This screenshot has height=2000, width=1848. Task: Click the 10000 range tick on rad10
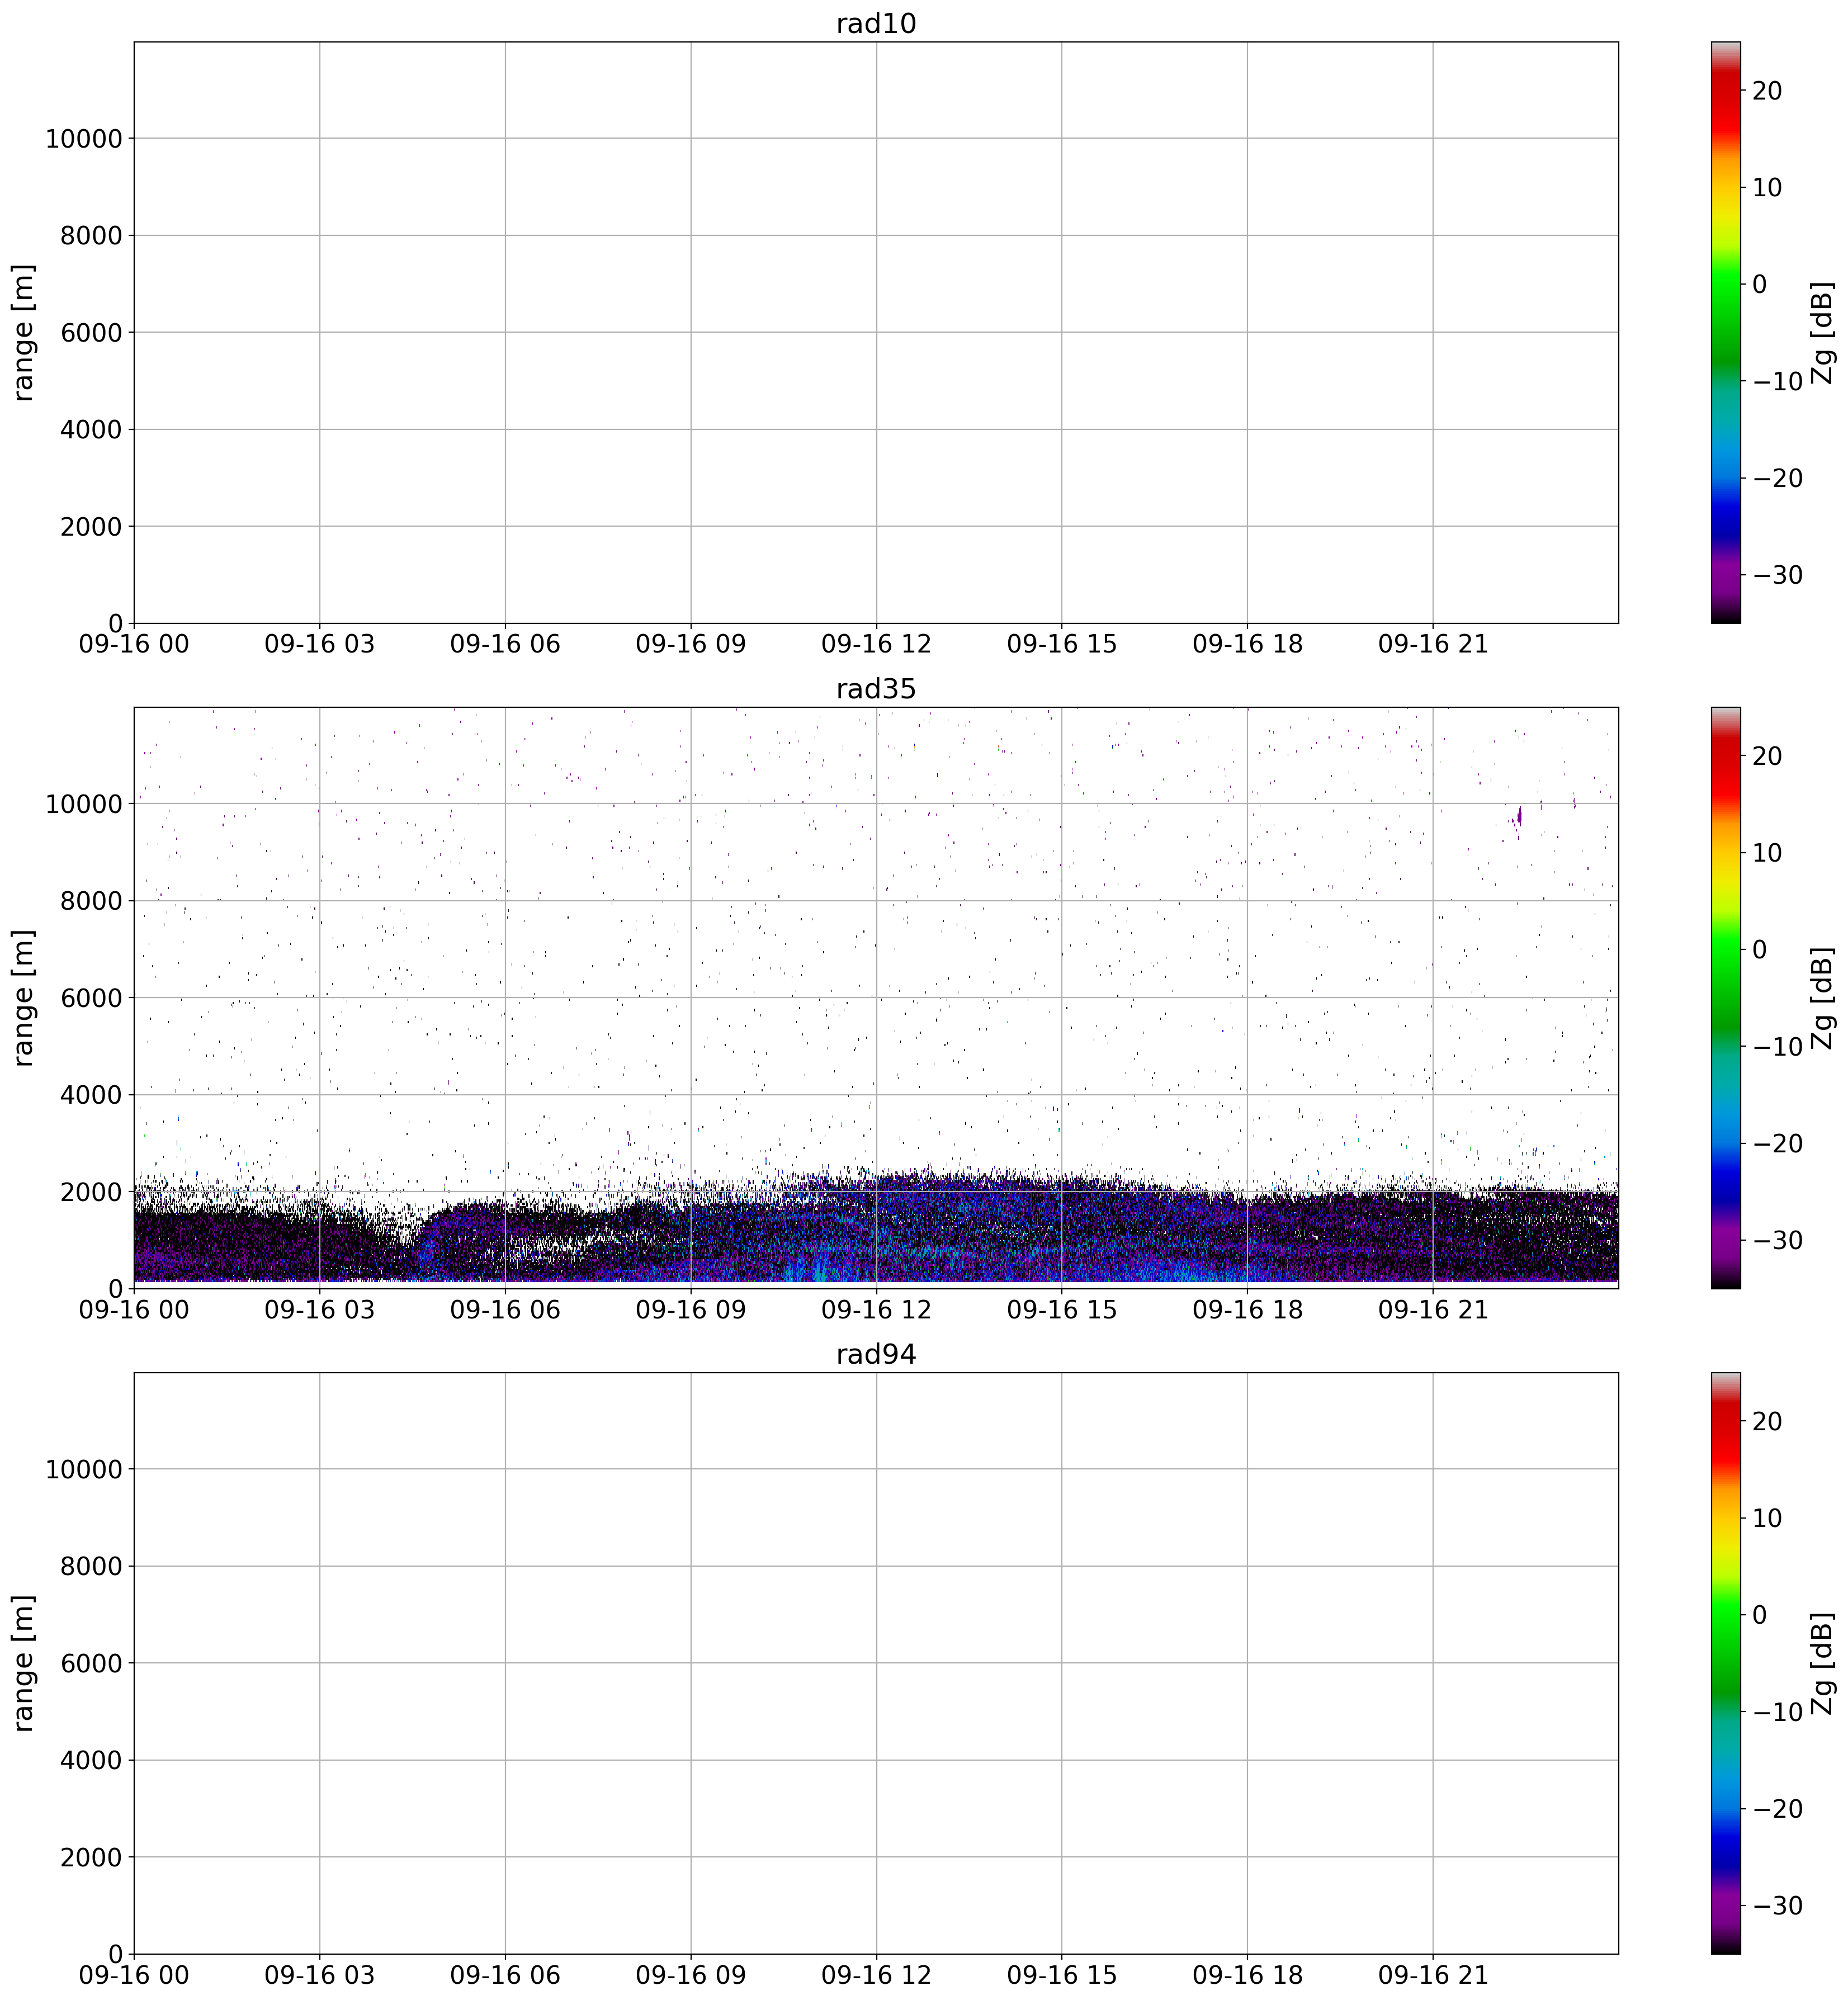tap(83, 139)
